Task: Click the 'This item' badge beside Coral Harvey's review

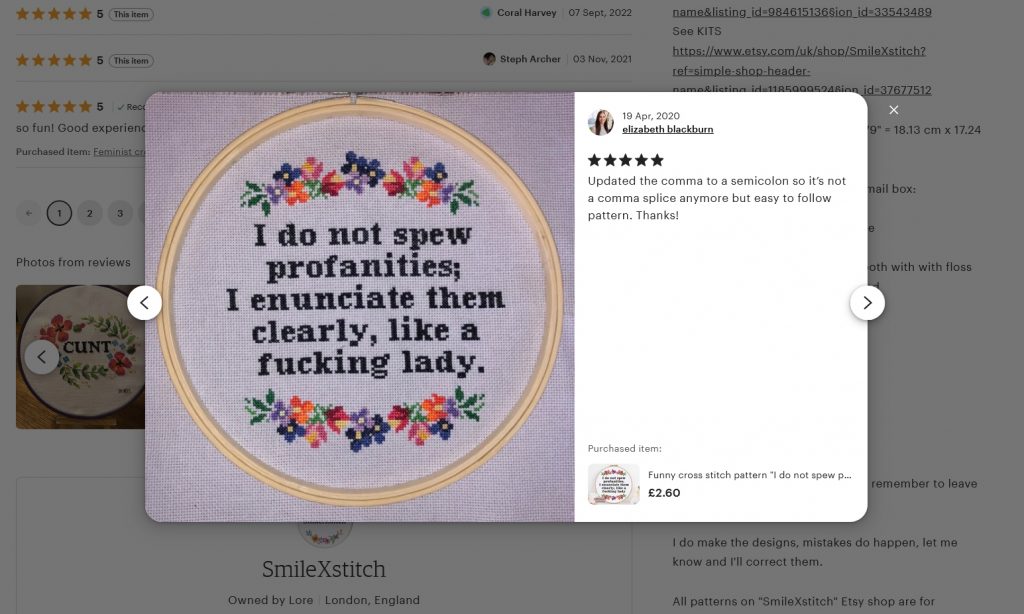Action: [131, 15]
